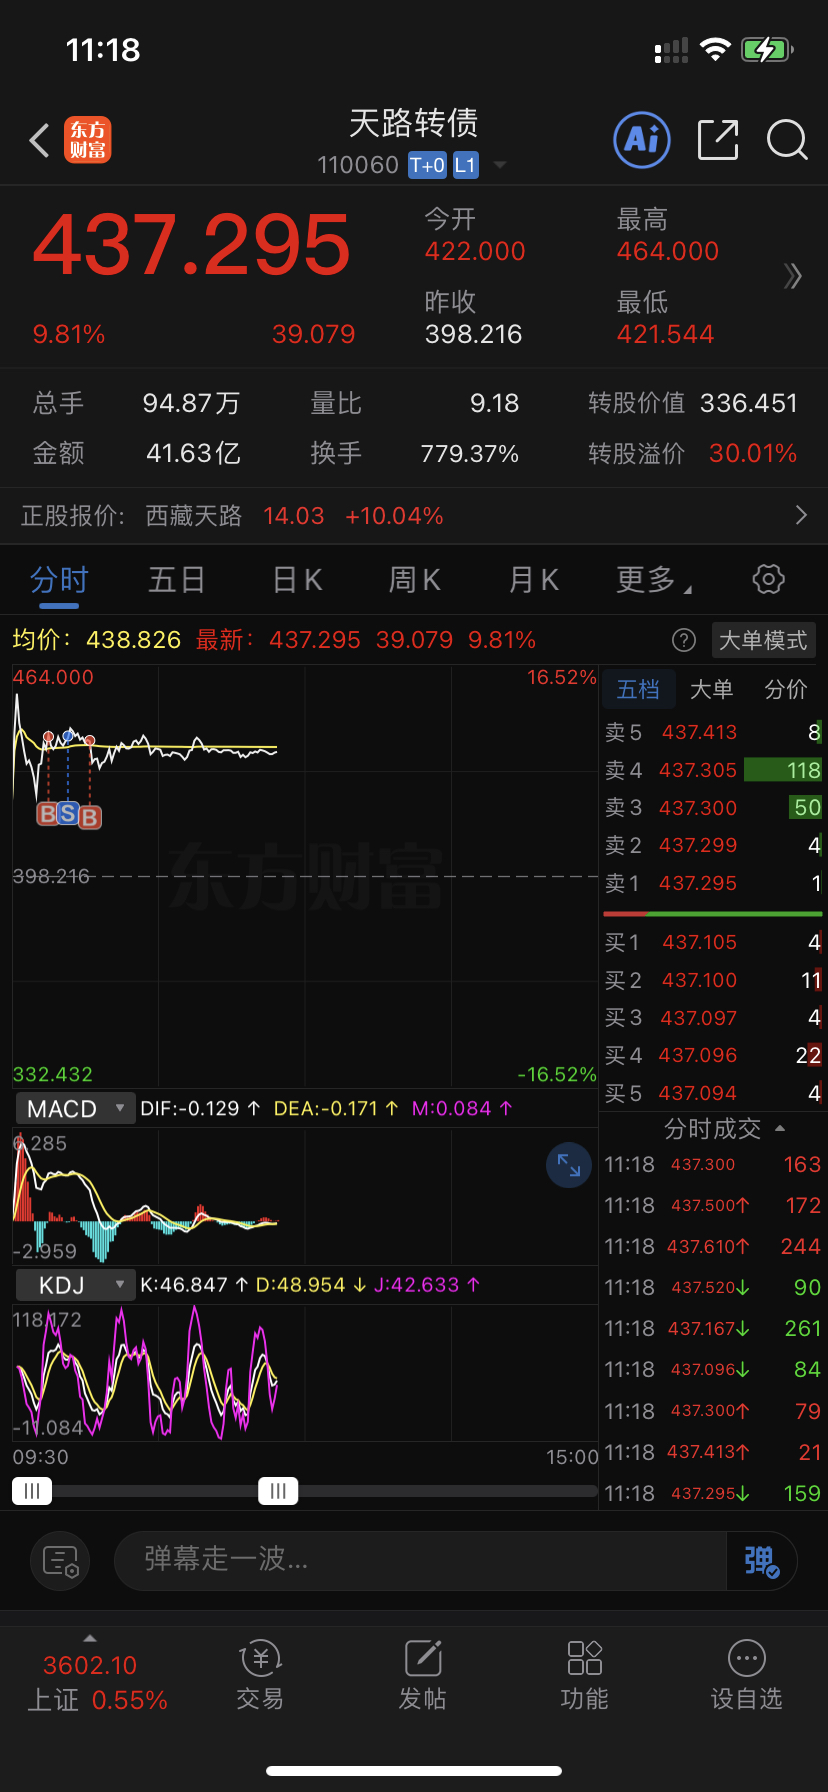Tap the L1 level badge
The height and width of the screenshot is (1792, 828).
tap(466, 165)
